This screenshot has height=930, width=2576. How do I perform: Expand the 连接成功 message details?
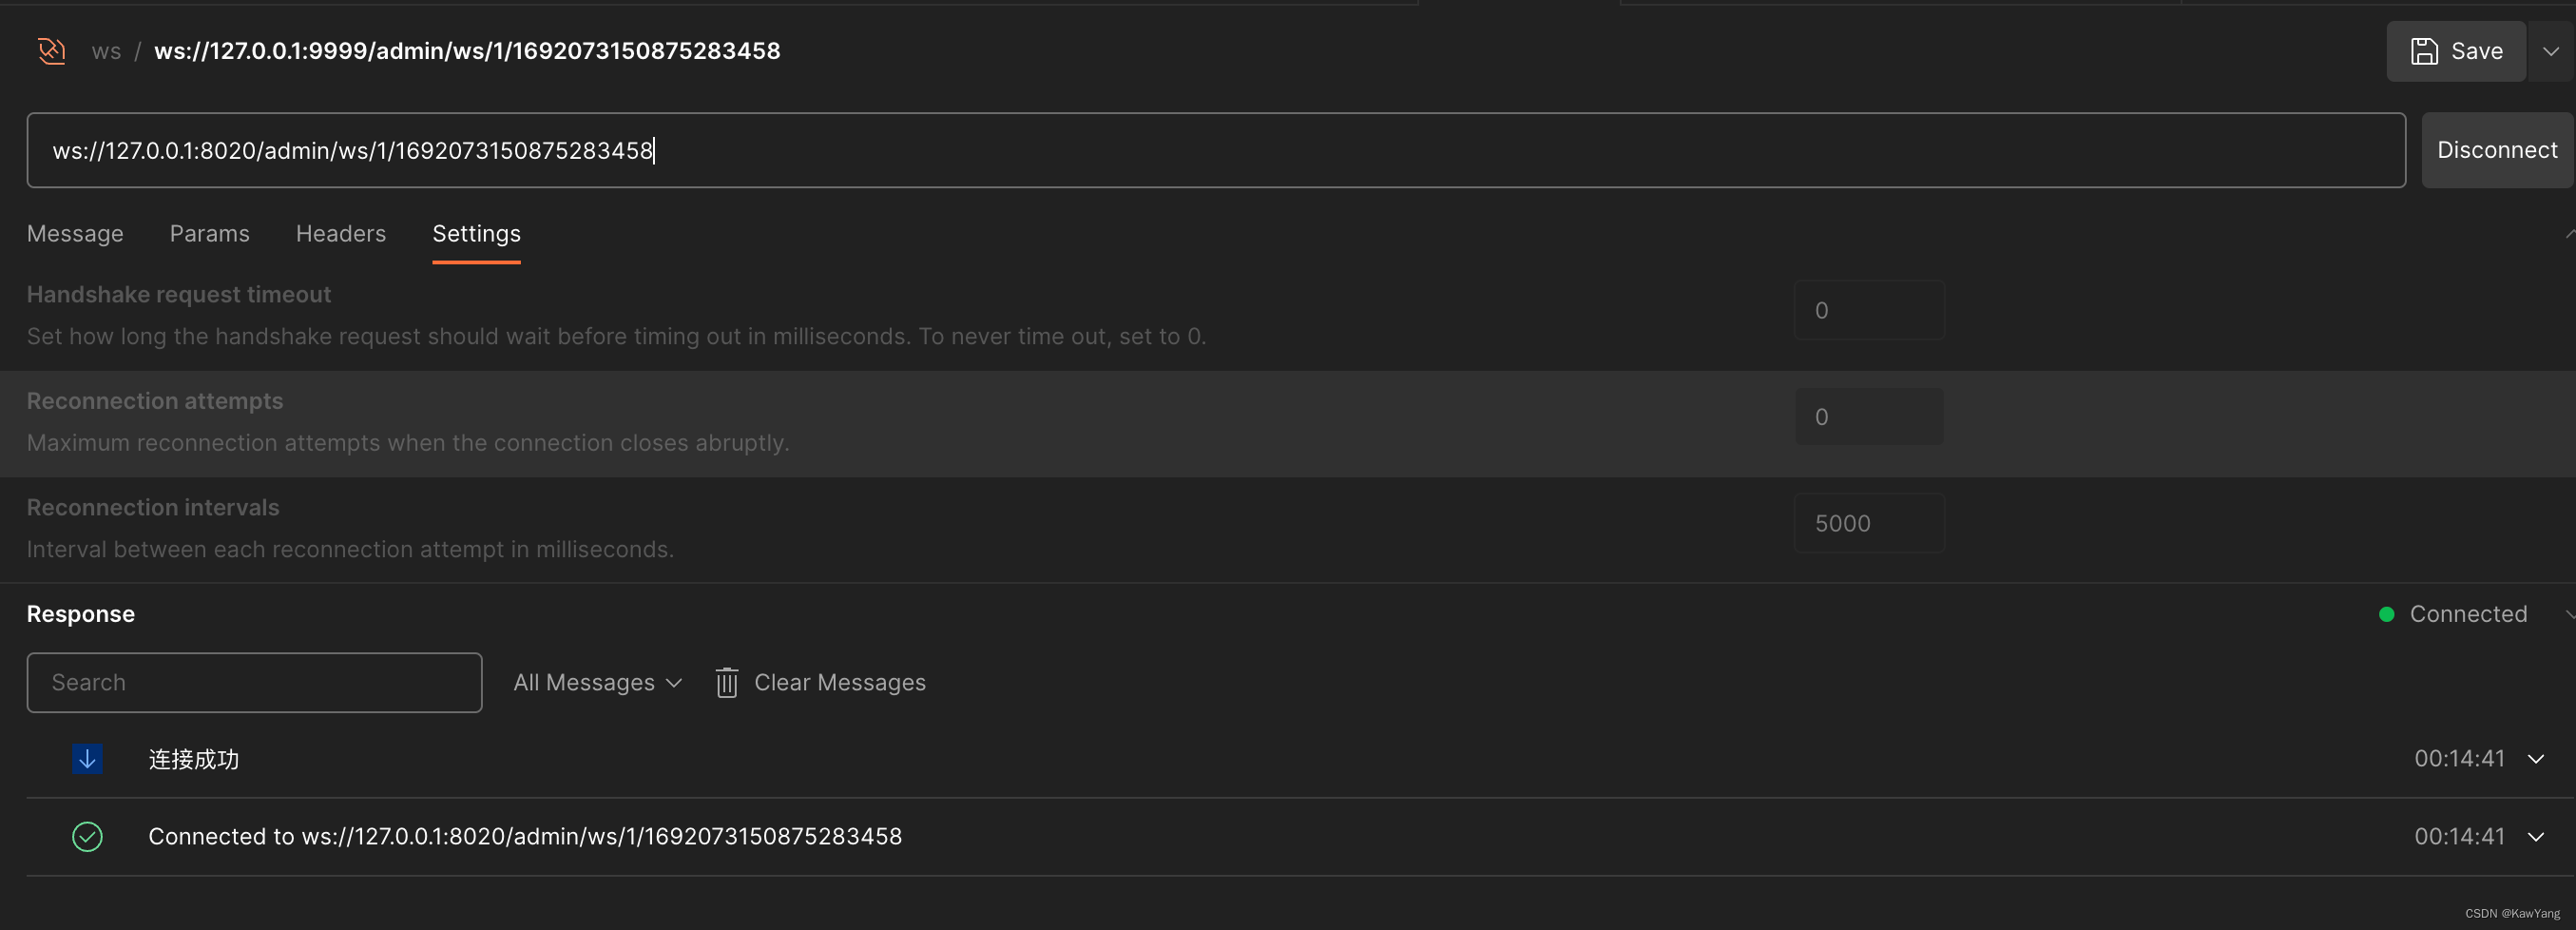click(2538, 759)
